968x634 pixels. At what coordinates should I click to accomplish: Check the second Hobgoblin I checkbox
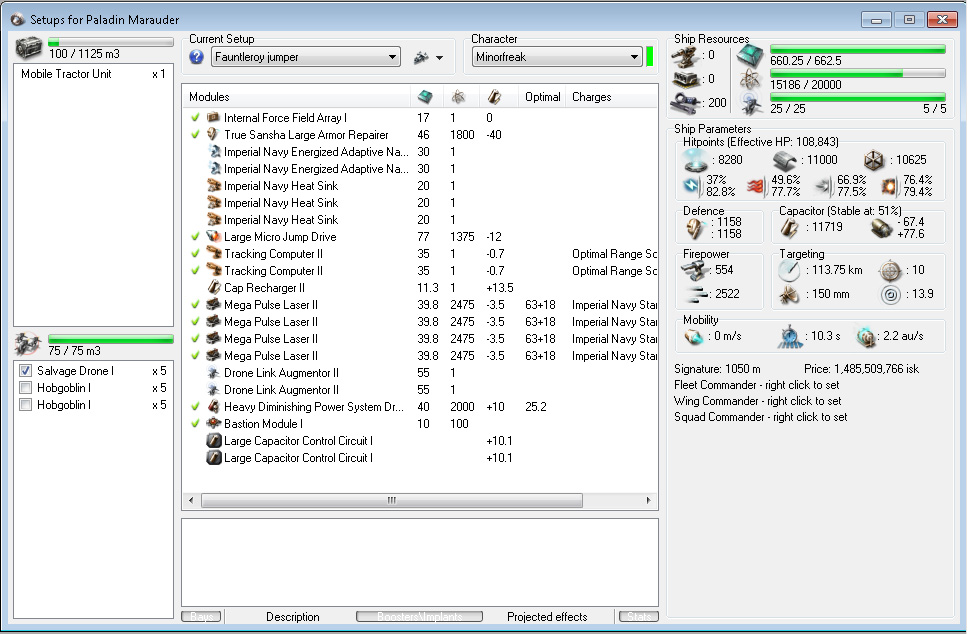[x=25, y=404]
